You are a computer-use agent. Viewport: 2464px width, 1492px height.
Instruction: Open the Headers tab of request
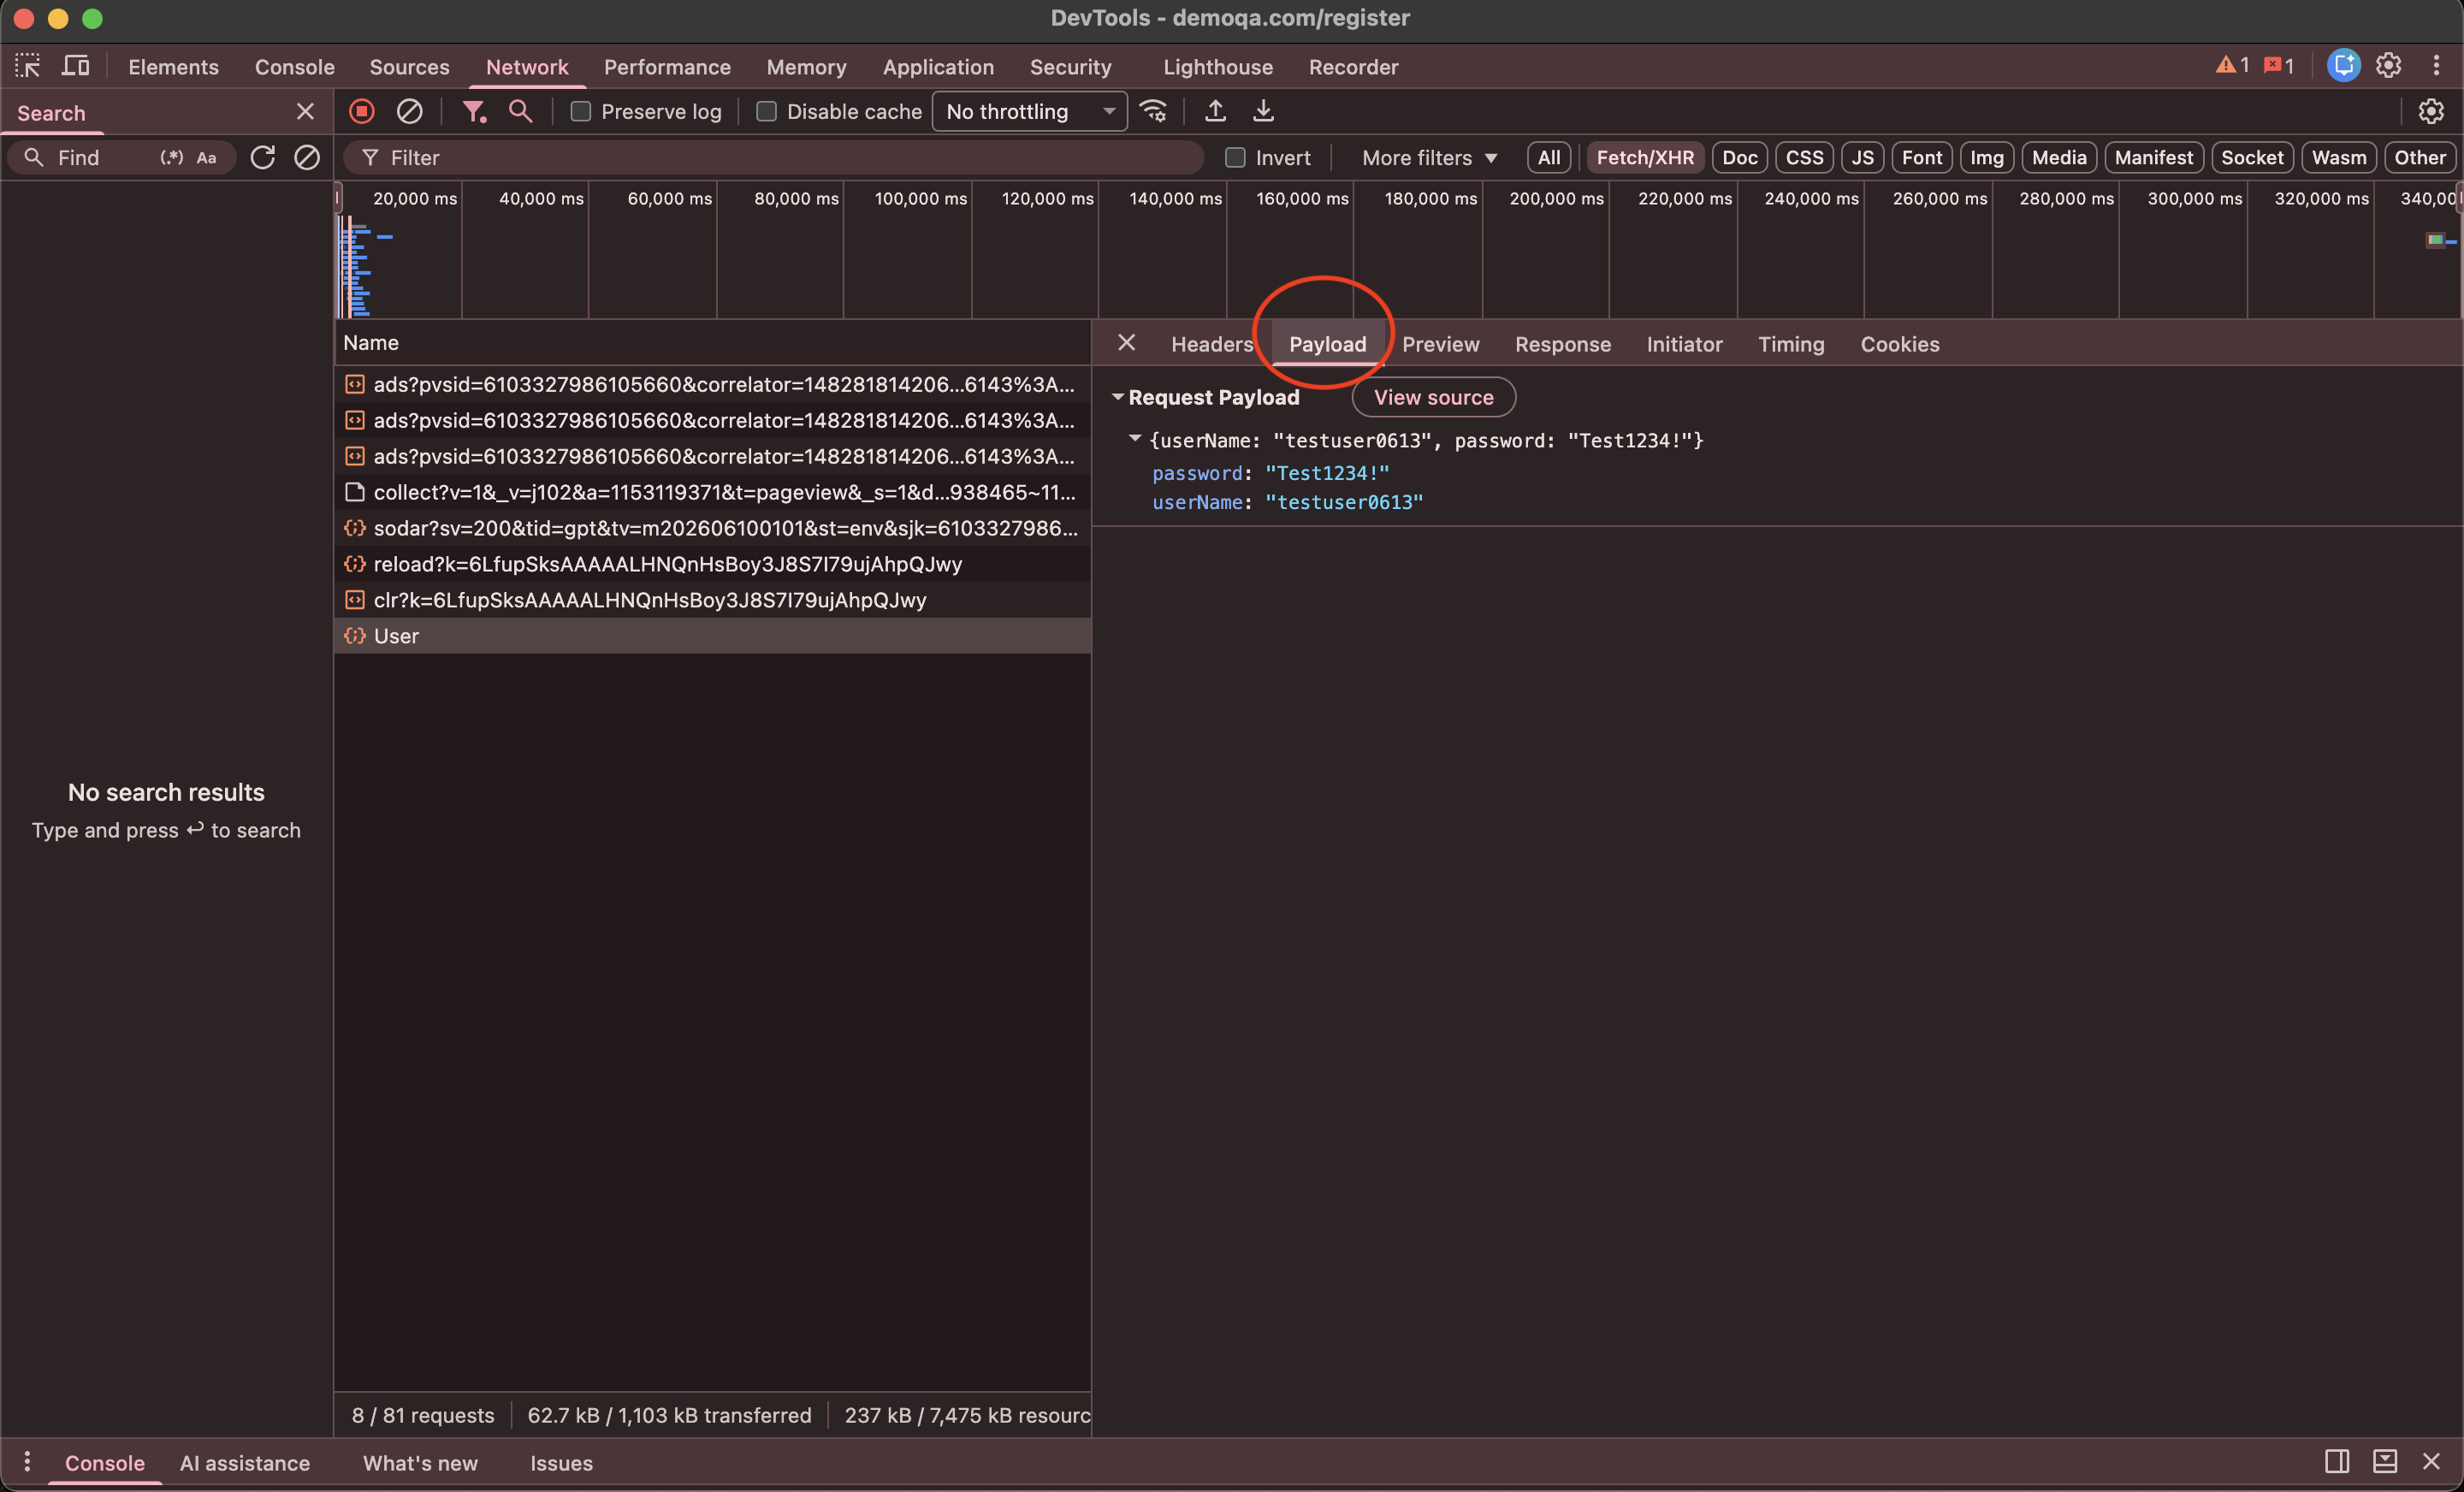point(1211,343)
